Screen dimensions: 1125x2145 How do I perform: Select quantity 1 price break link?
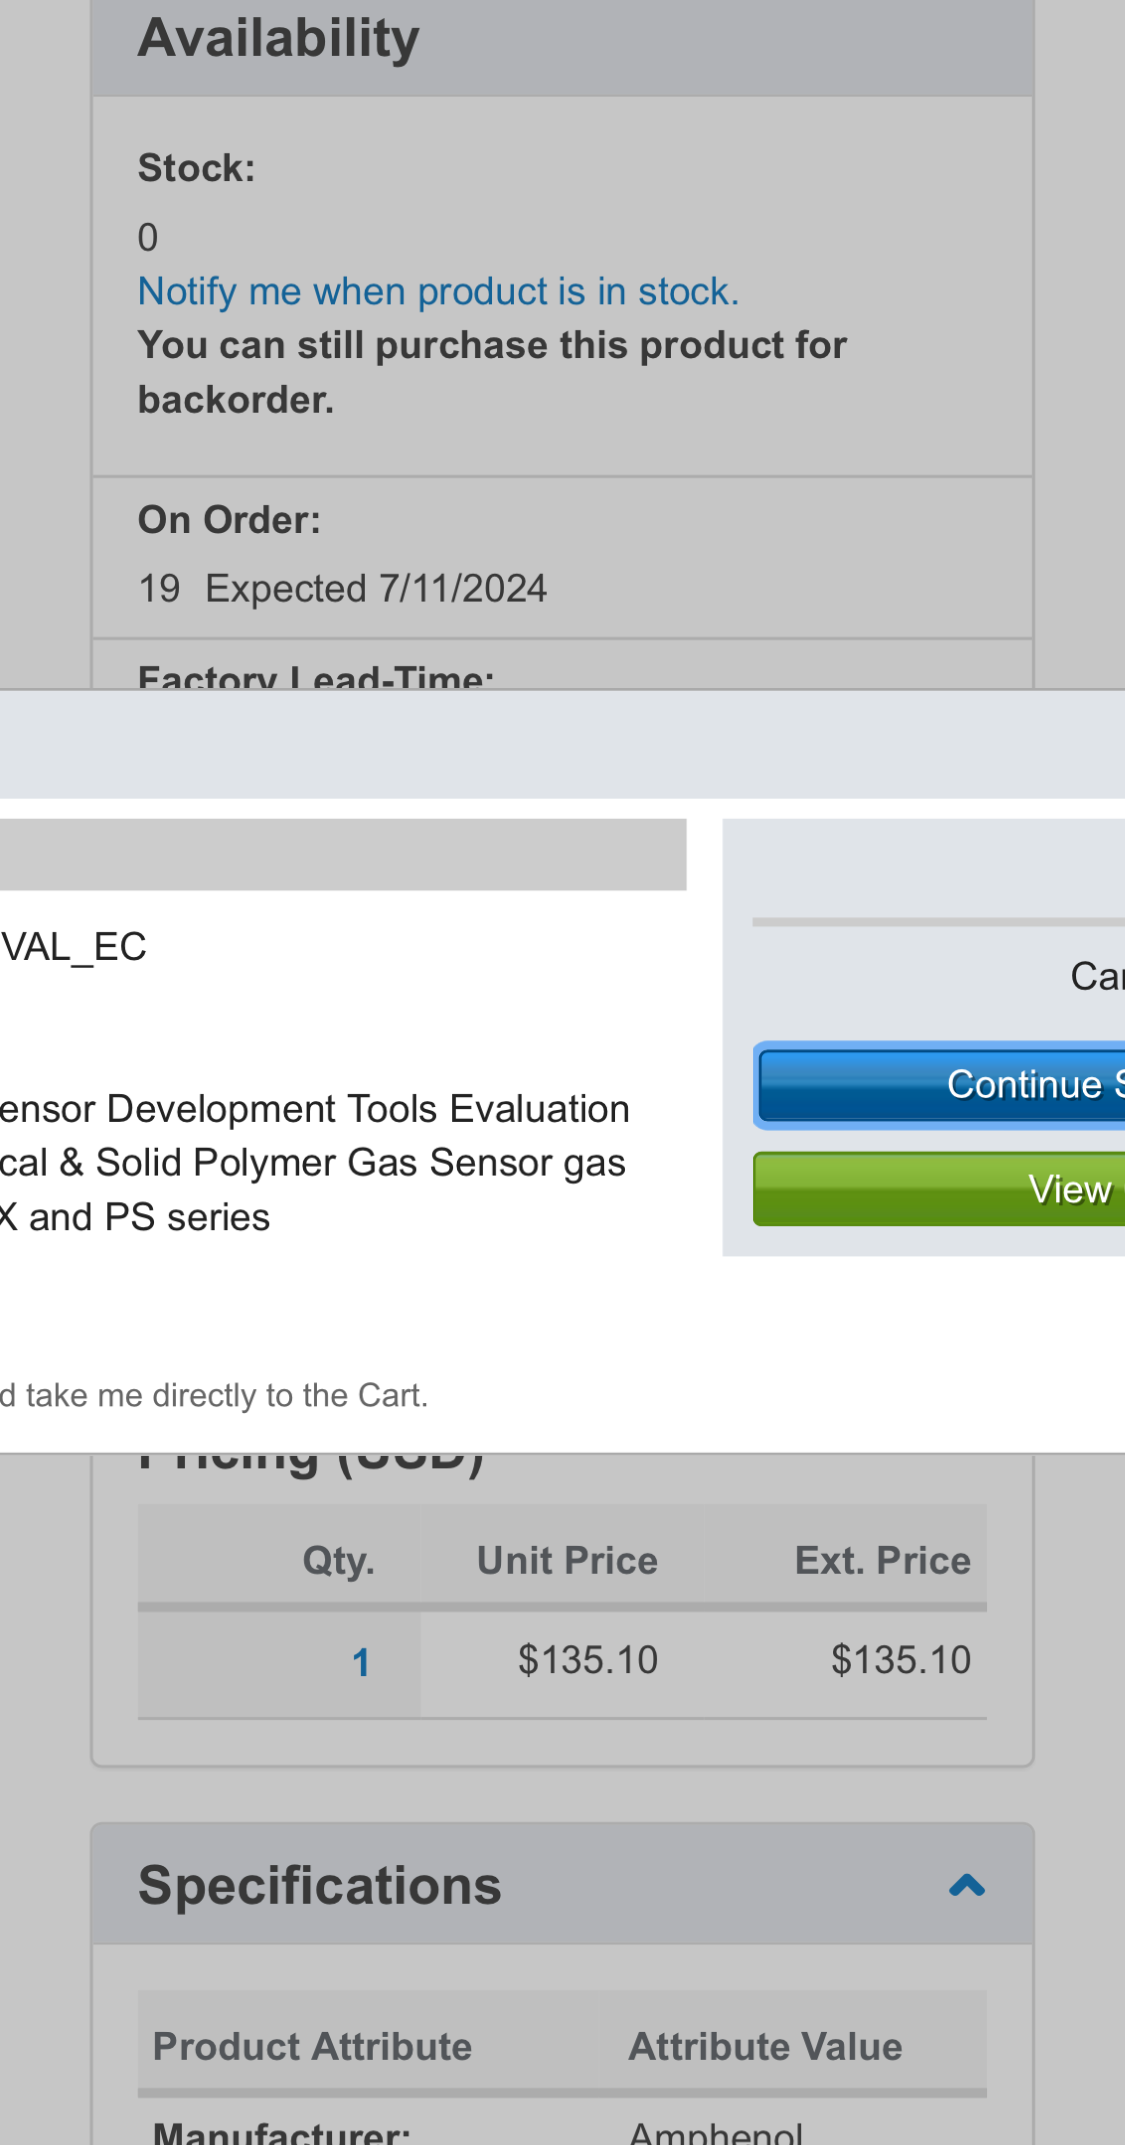coord(361,1662)
